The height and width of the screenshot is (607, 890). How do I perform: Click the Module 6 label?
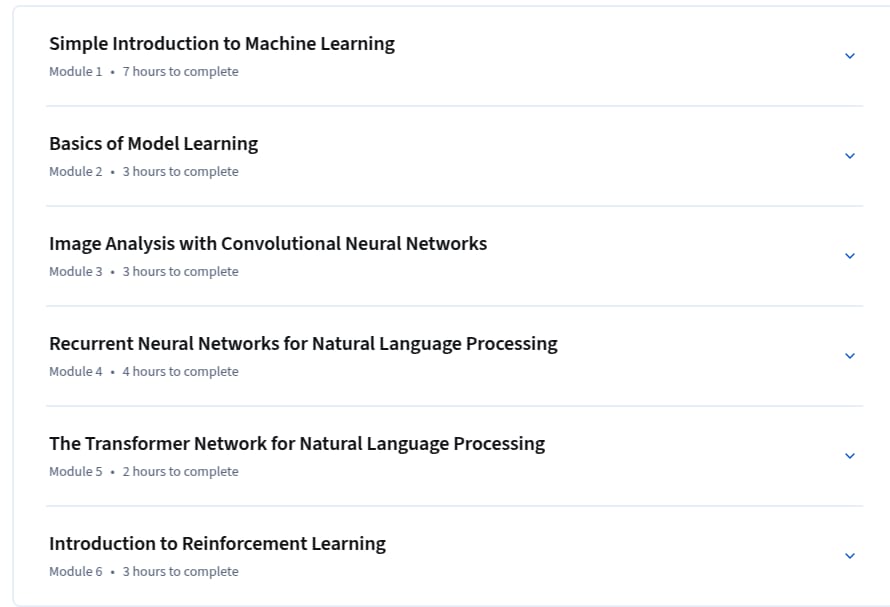75,571
